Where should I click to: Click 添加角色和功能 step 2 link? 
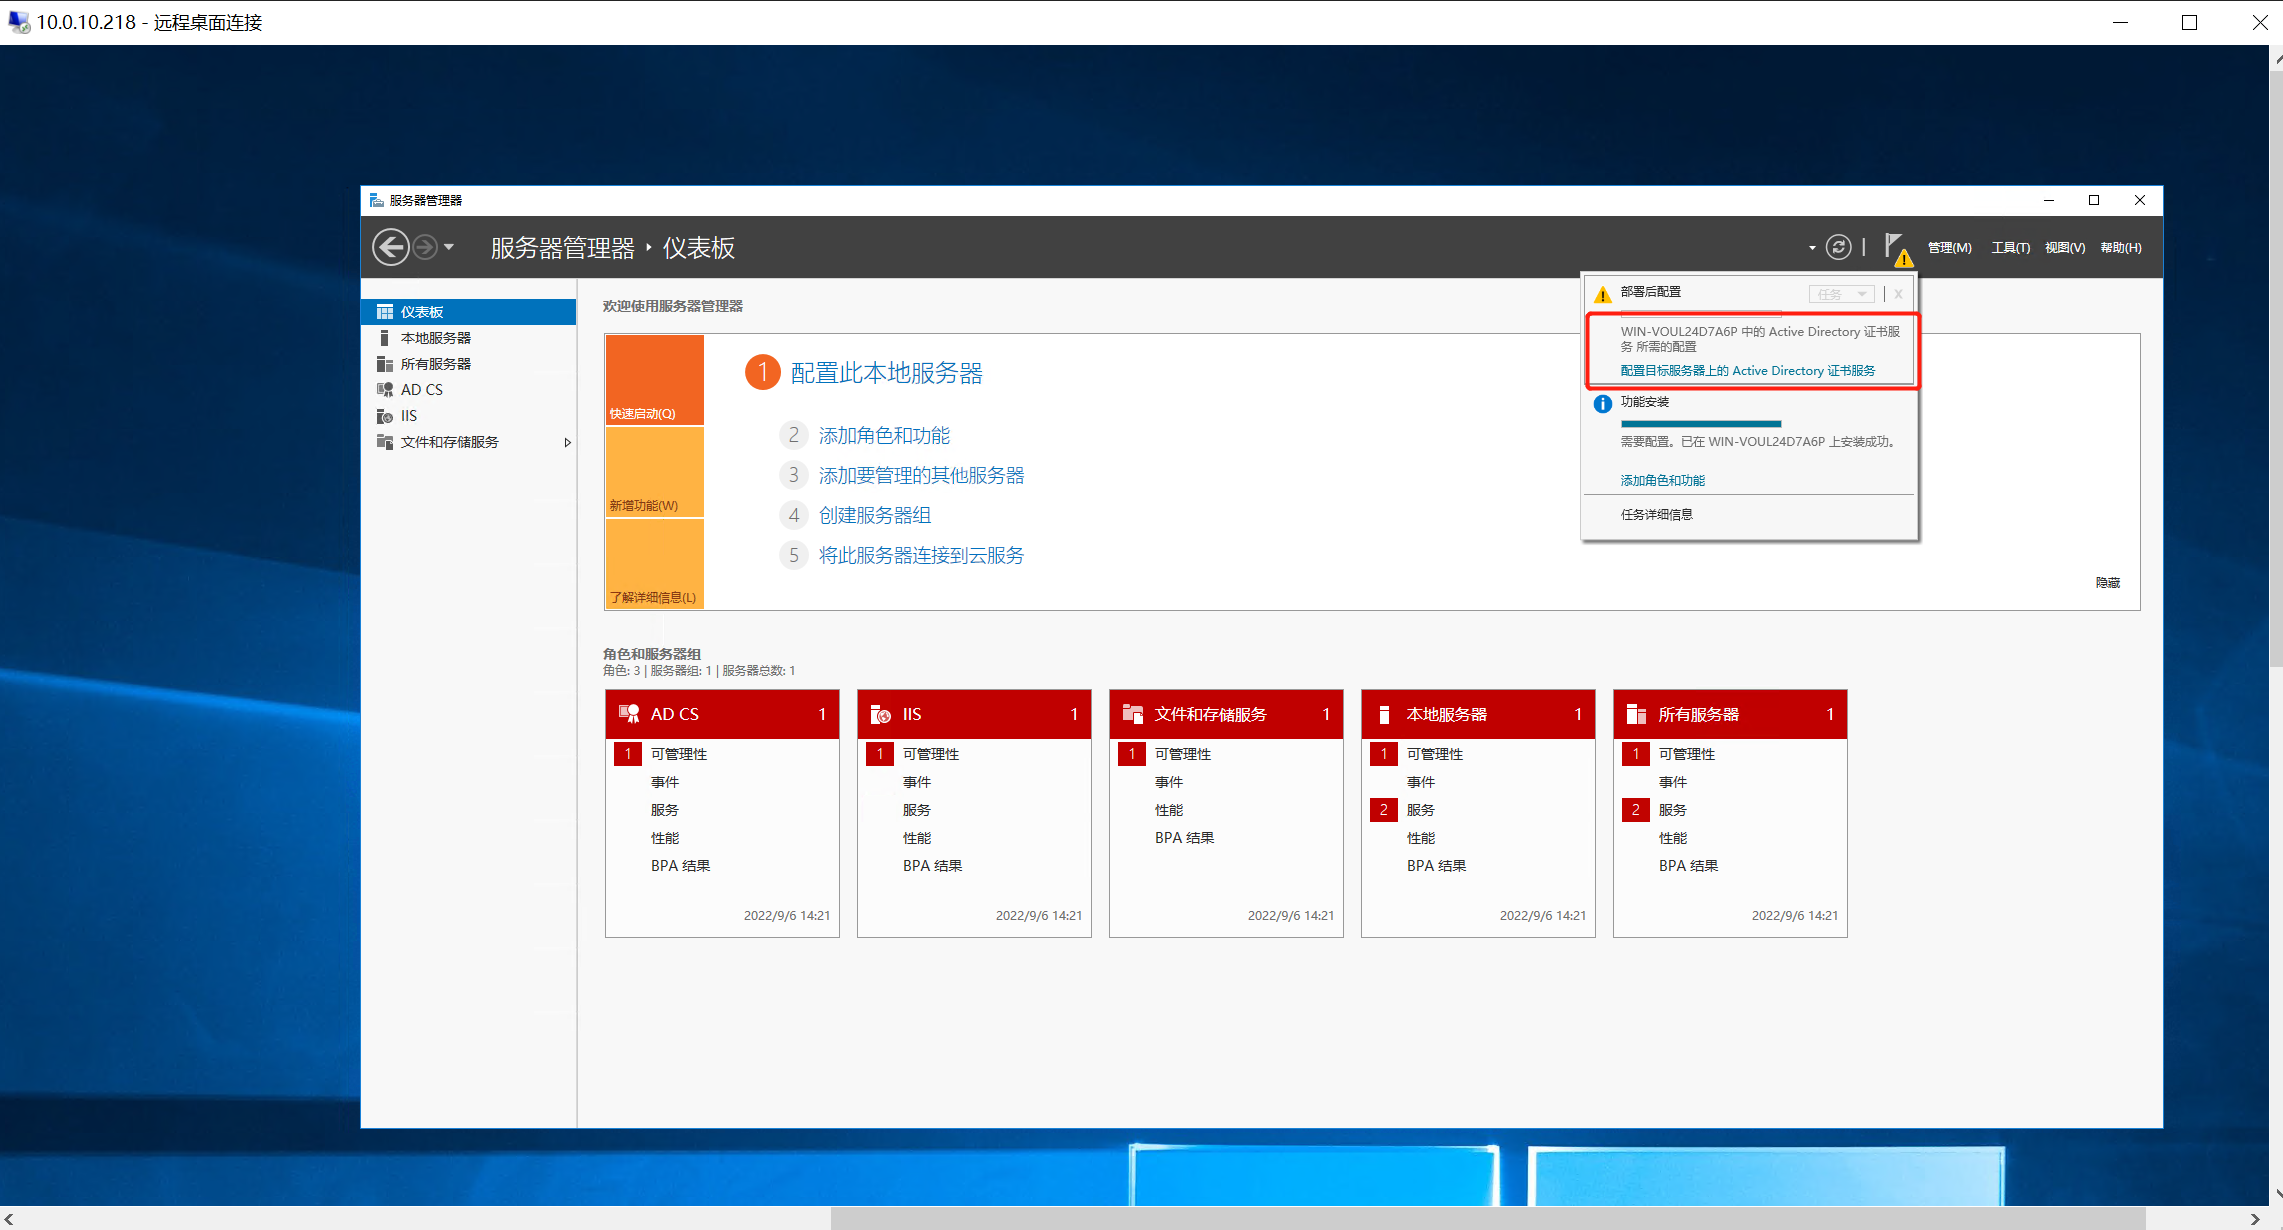[x=884, y=435]
